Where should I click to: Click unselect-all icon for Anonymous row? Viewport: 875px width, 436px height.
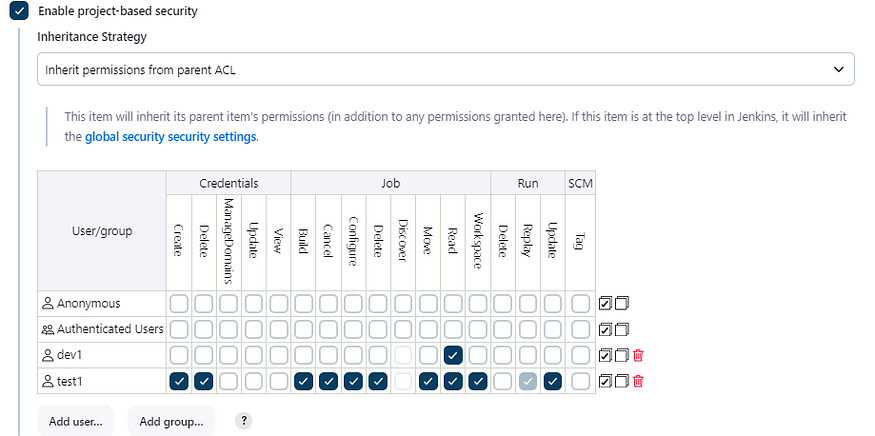622,304
